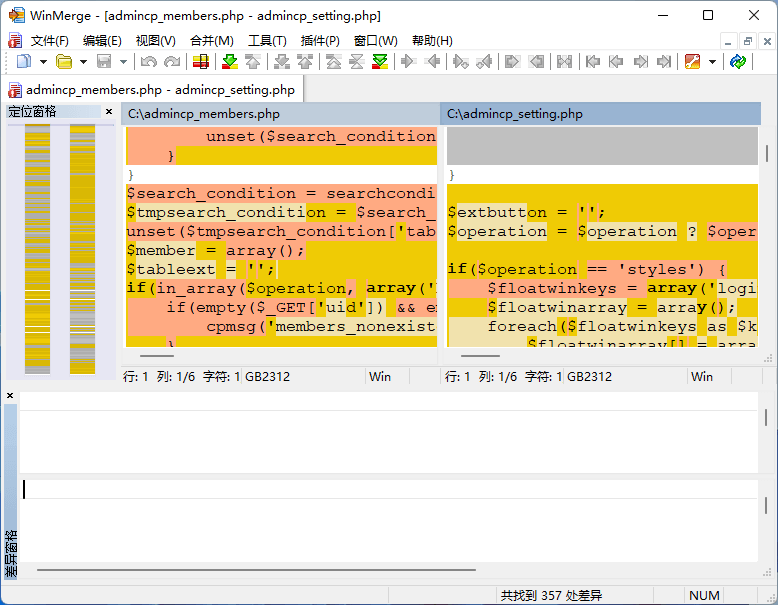Expand the Options wrench dropdown arrow
Screen dimensions: 778x605
coord(713,62)
